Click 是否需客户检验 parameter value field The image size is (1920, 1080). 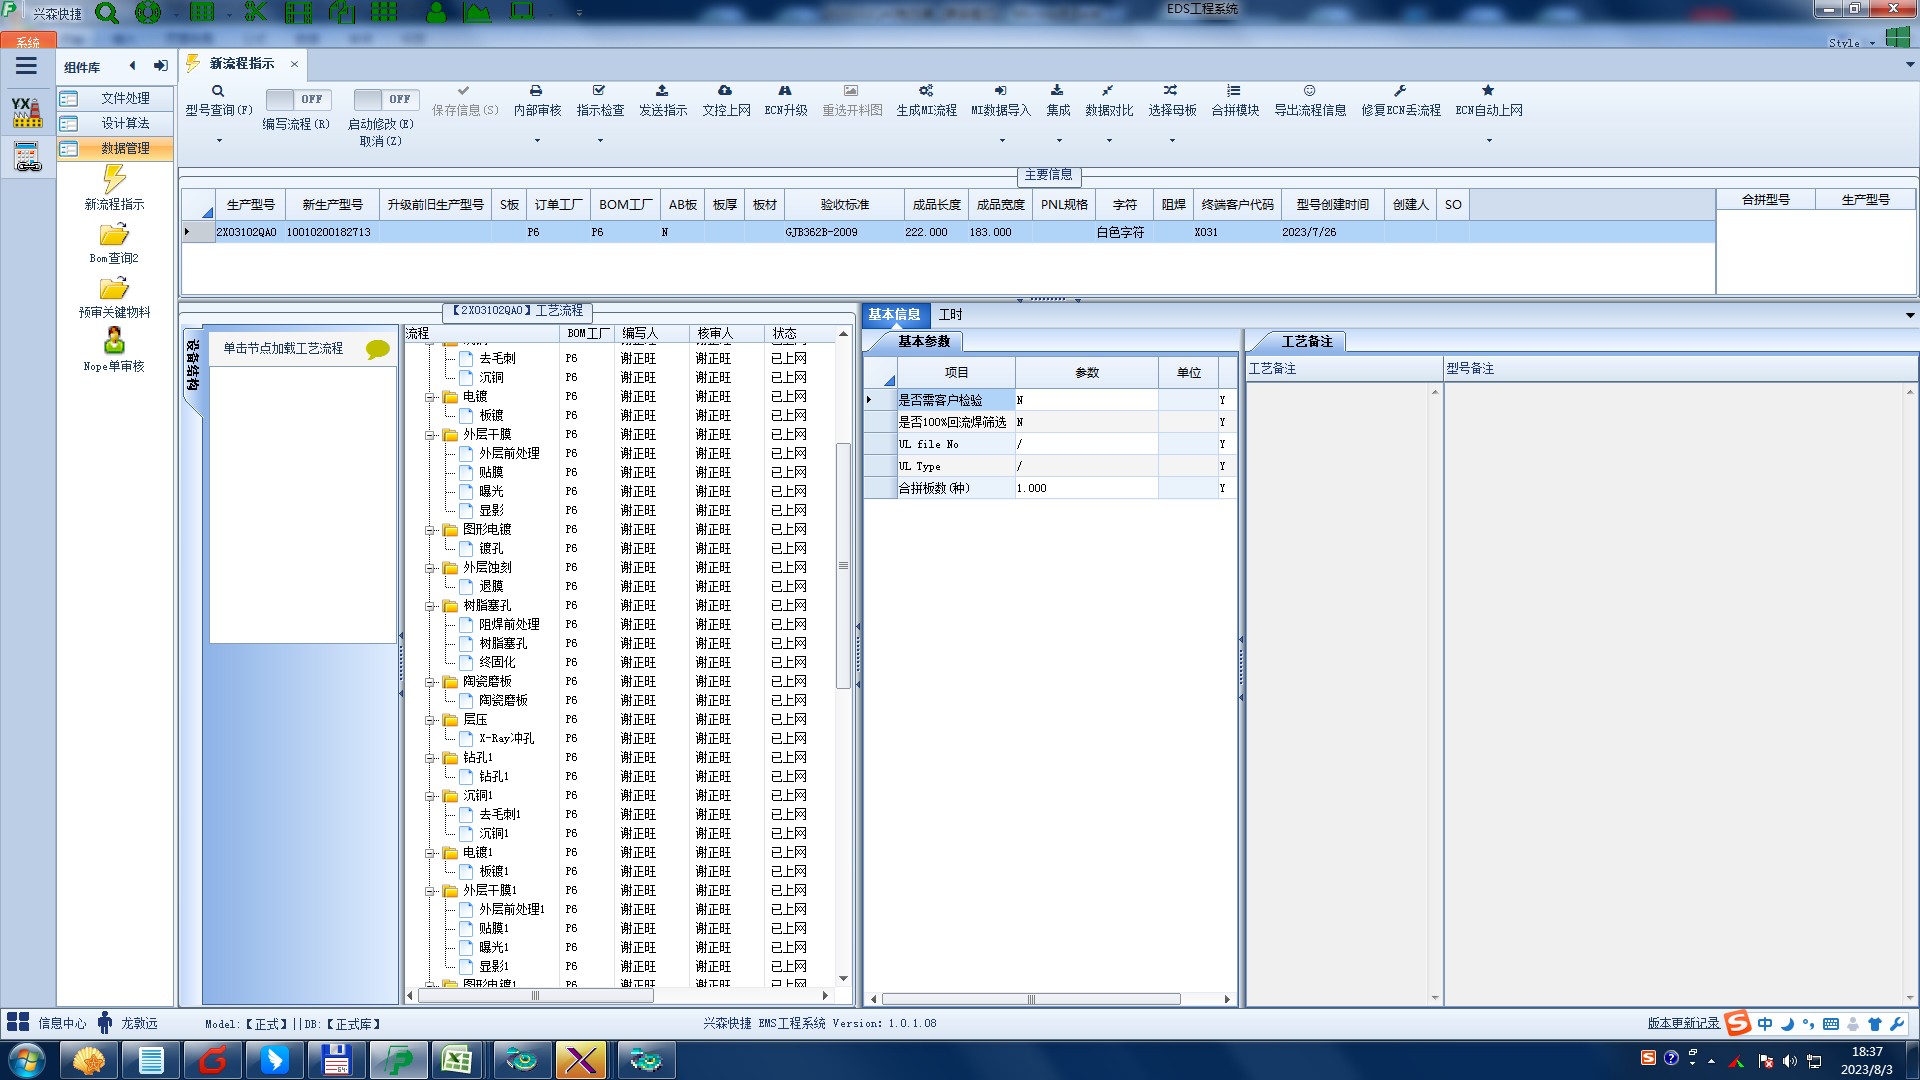point(1085,400)
